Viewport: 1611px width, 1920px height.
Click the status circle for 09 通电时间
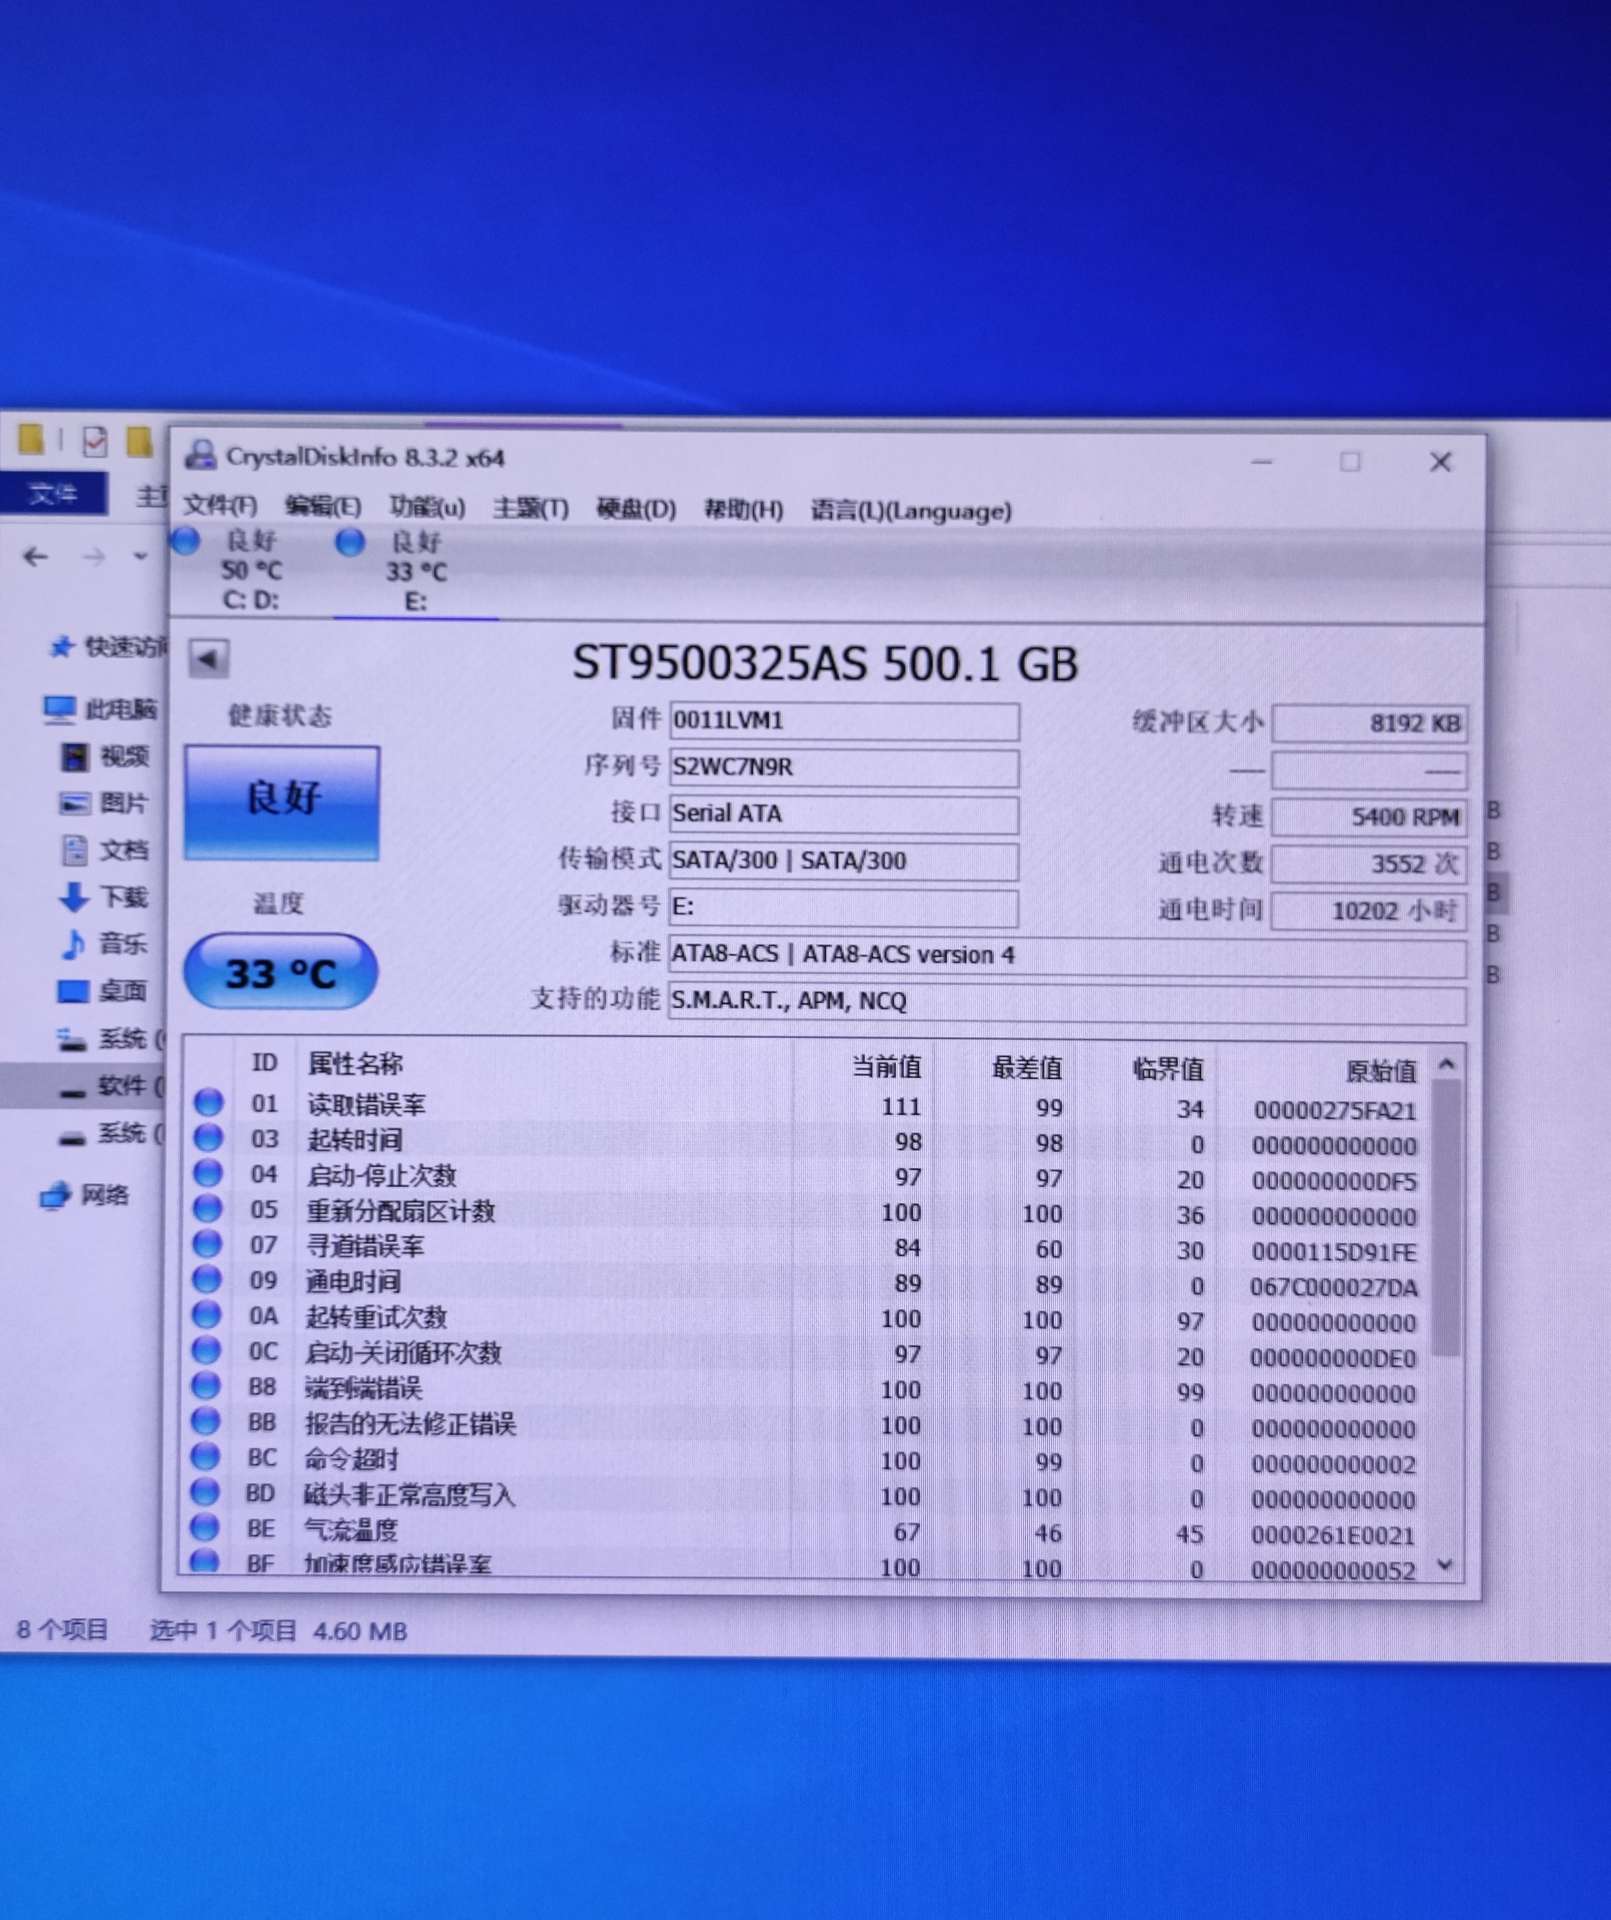207,1279
